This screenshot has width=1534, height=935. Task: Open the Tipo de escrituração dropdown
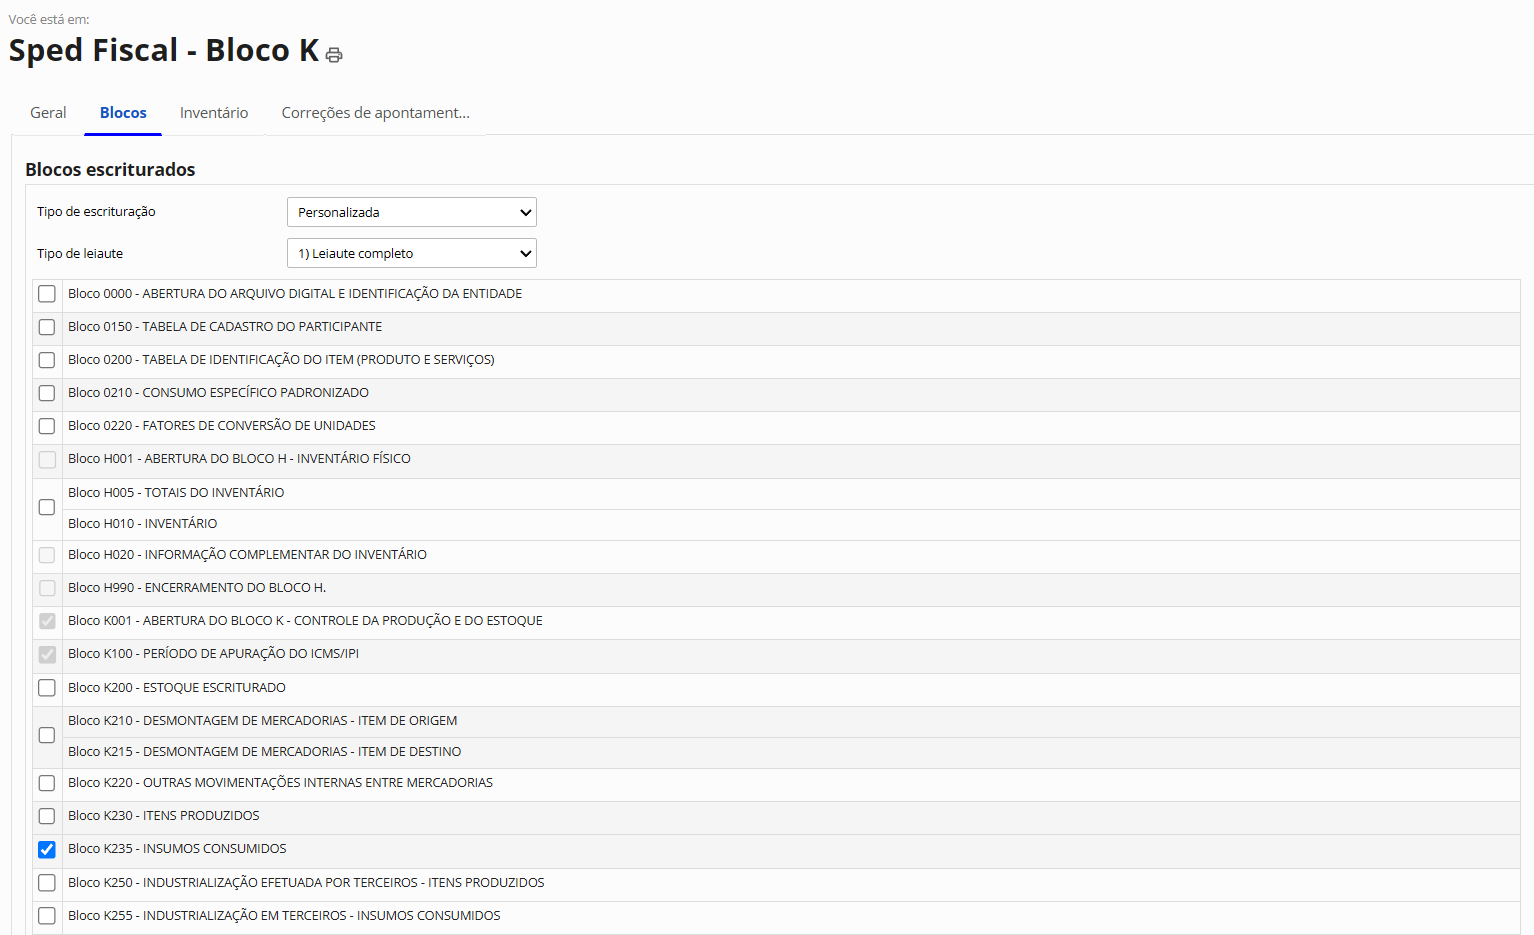(411, 212)
